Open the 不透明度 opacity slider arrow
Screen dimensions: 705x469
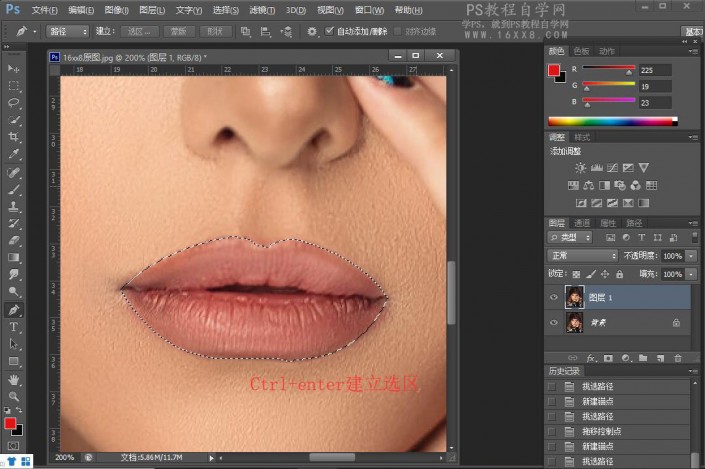pyautogui.click(x=691, y=256)
